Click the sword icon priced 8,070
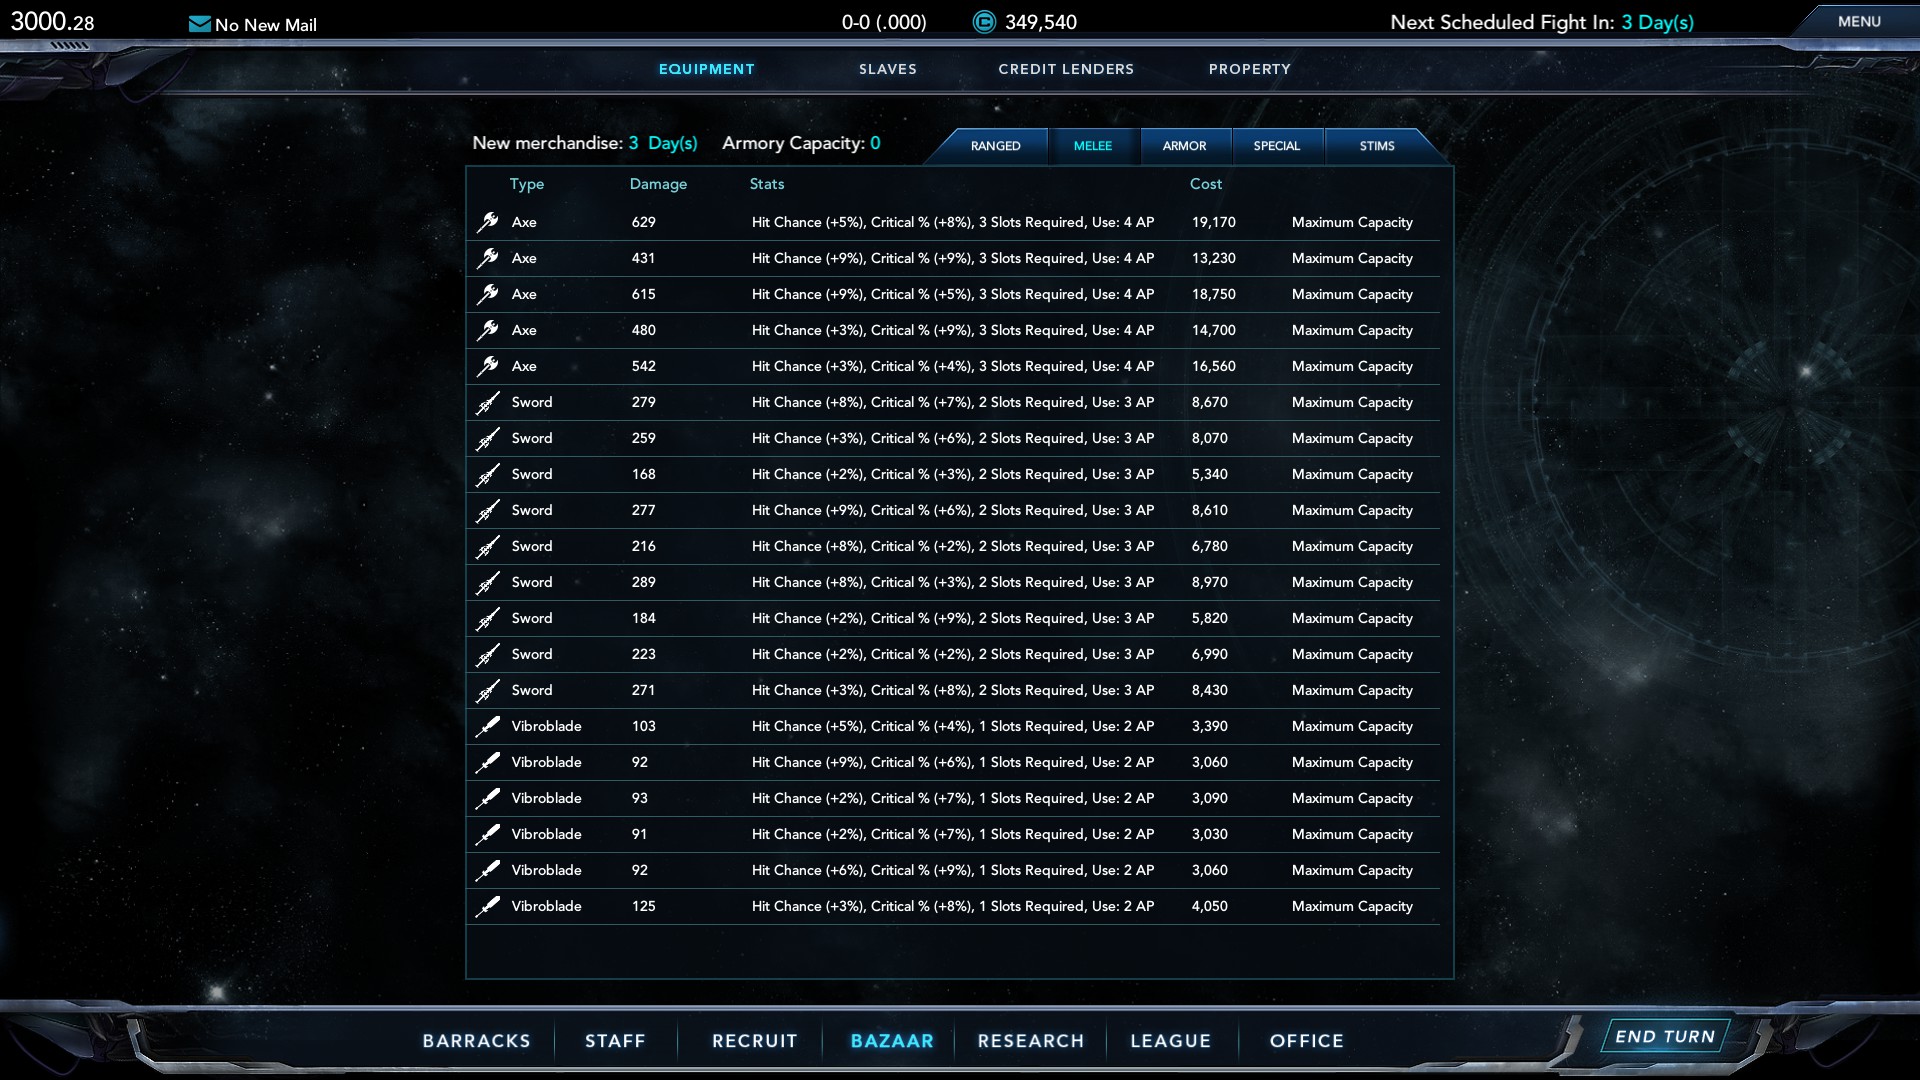The image size is (1920, 1080). [x=487, y=438]
